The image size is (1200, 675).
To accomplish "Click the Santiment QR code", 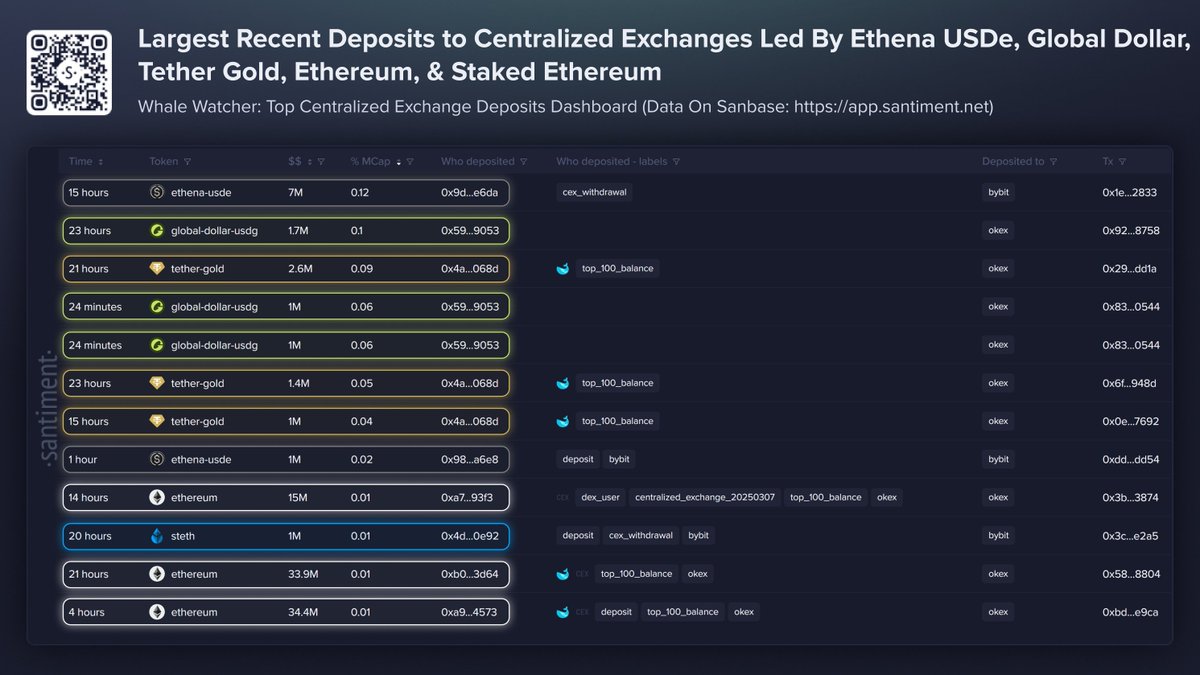I will click(x=68, y=73).
